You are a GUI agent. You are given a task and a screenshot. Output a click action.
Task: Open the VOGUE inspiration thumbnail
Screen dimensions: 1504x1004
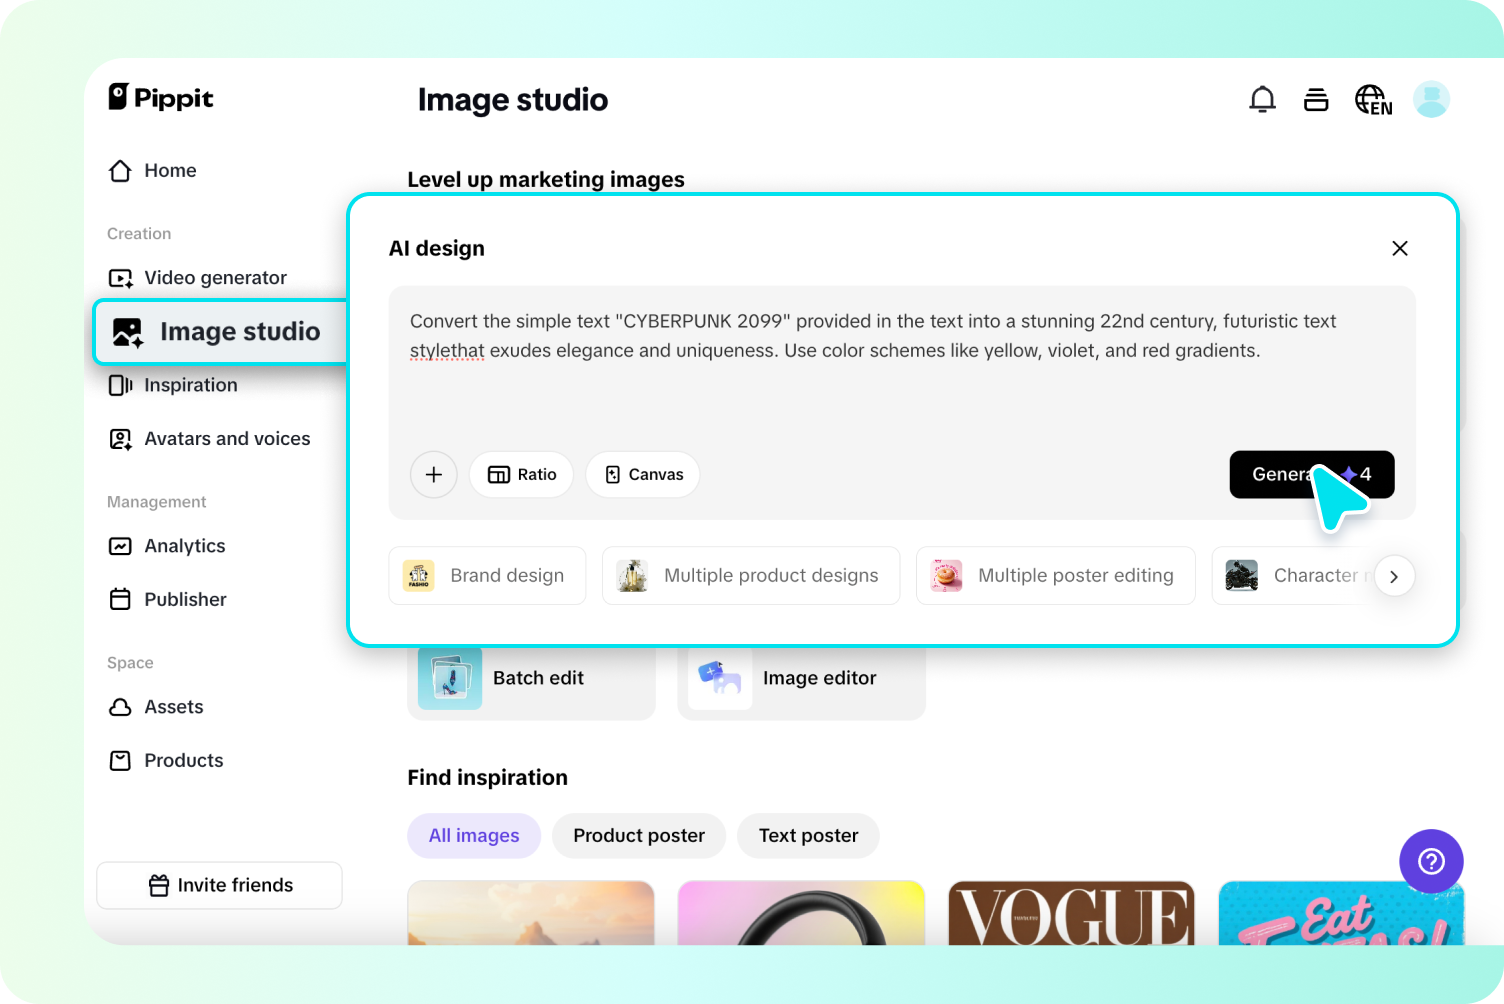(x=1071, y=913)
